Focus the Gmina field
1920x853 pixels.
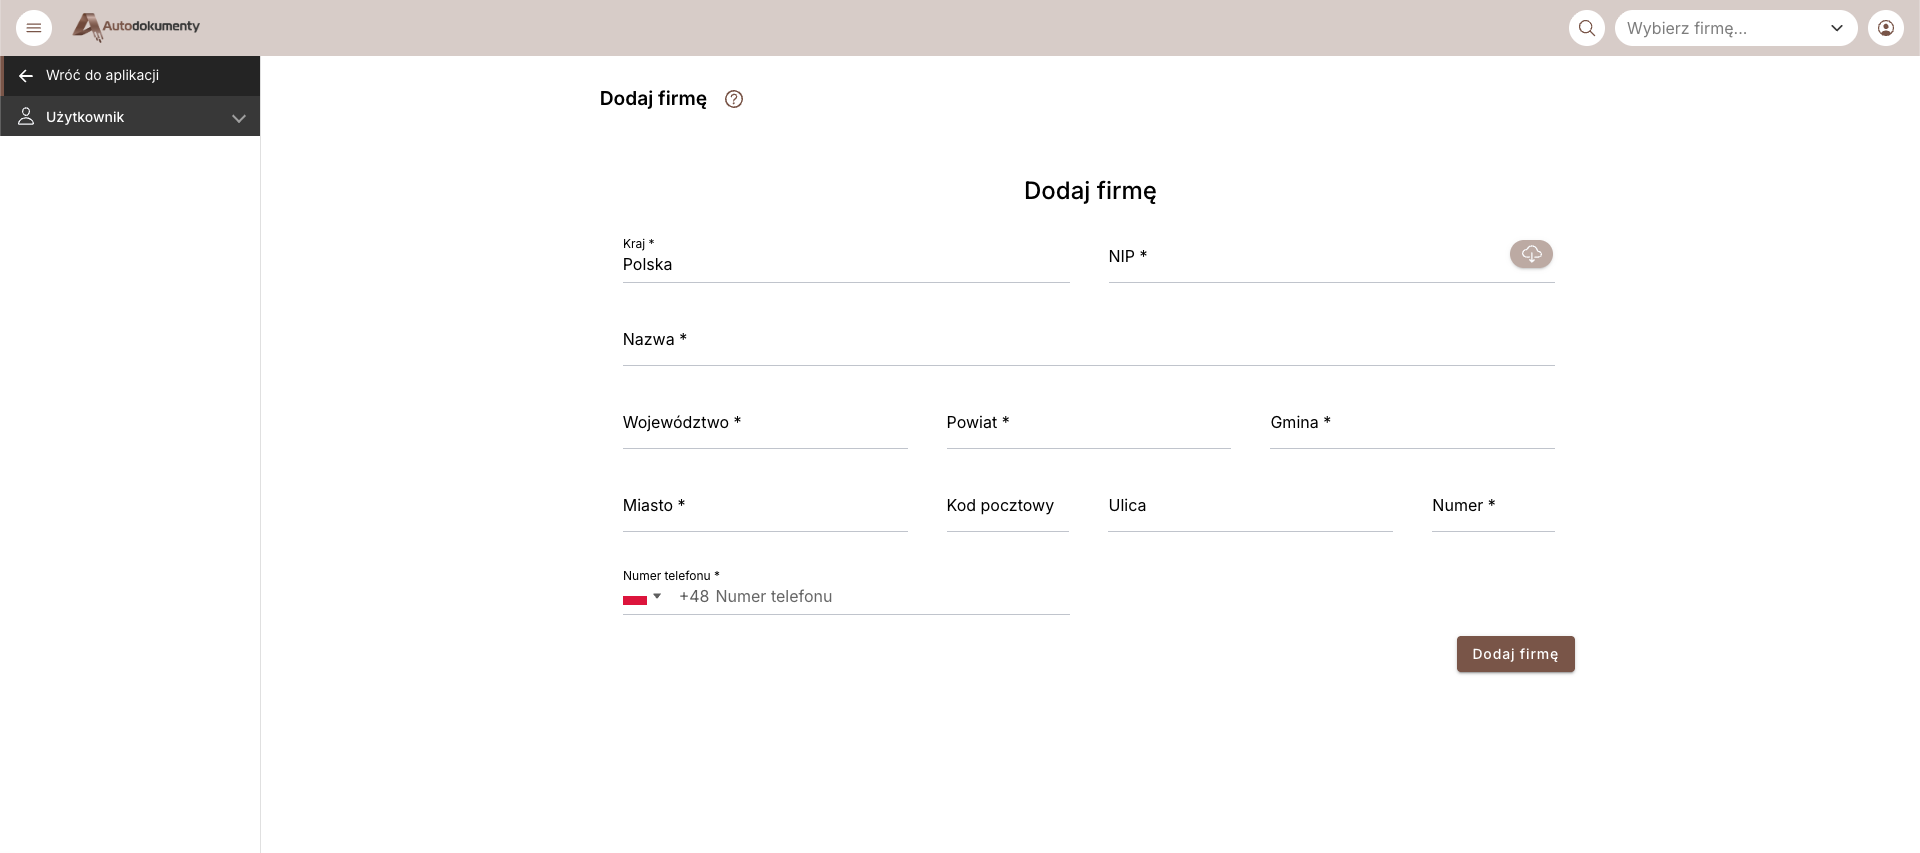coord(1412,424)
